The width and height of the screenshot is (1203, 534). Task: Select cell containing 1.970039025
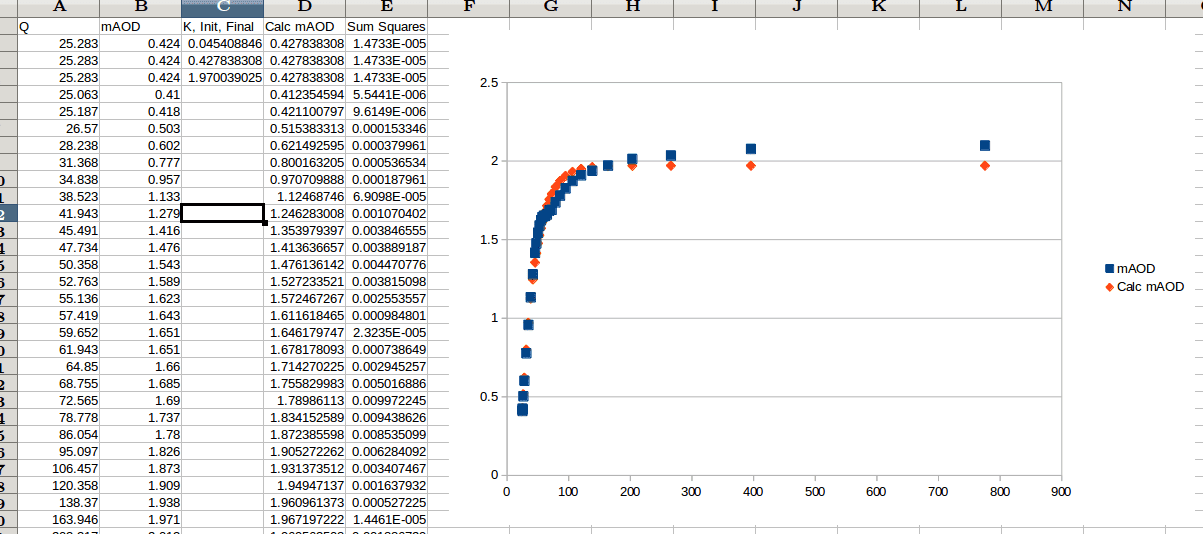point(222,77)
